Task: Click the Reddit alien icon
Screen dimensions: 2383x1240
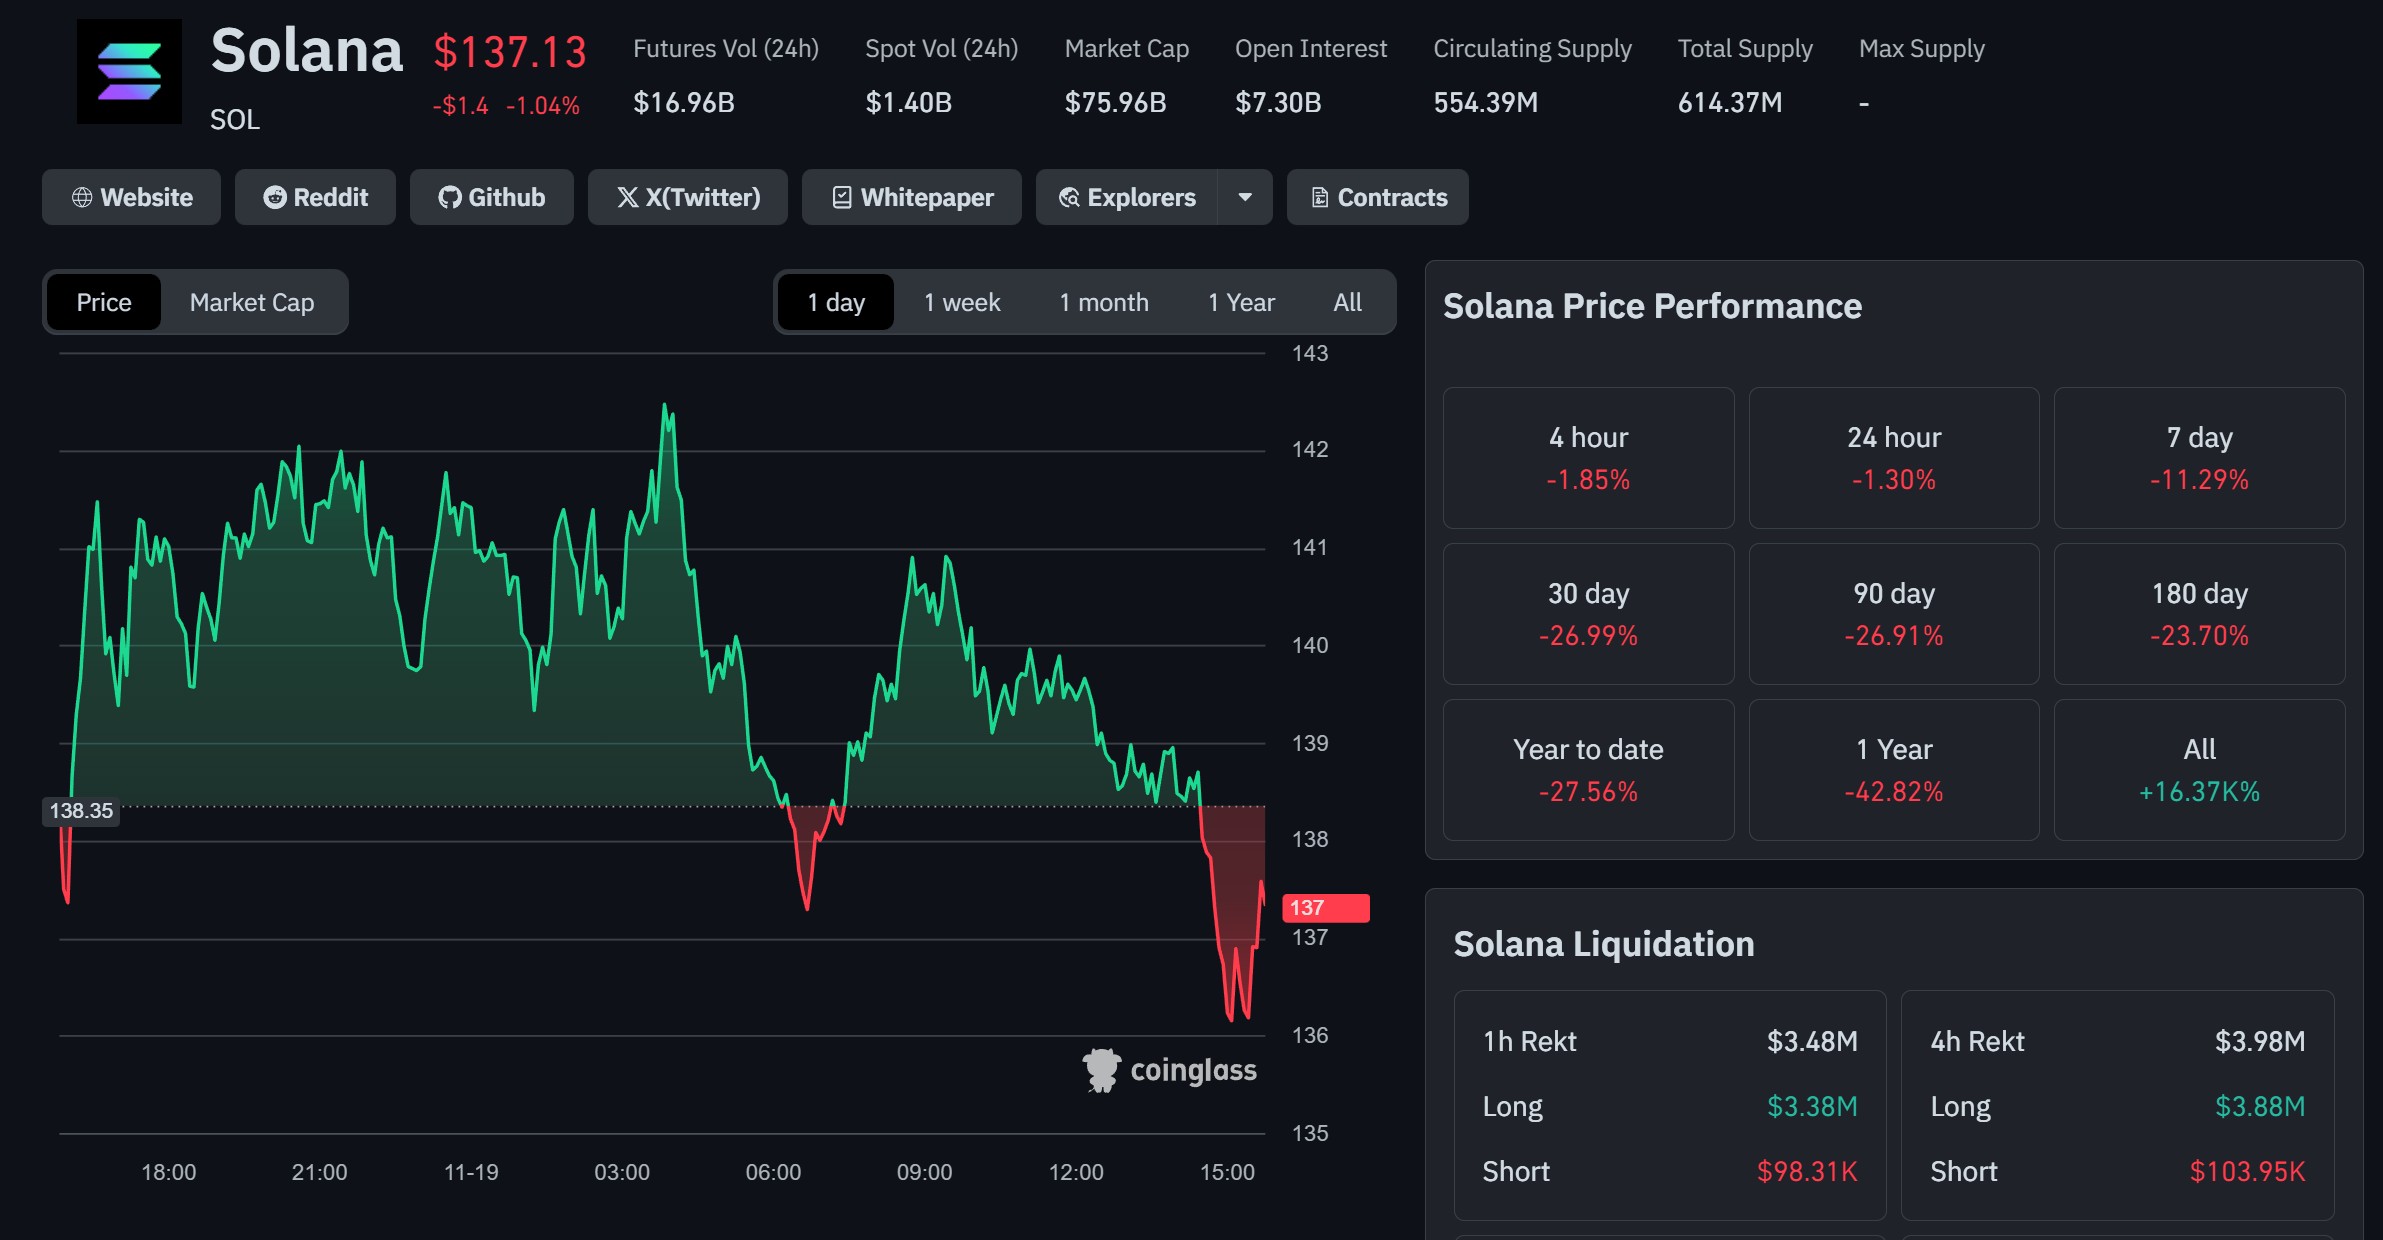Action: coord(274,198)
